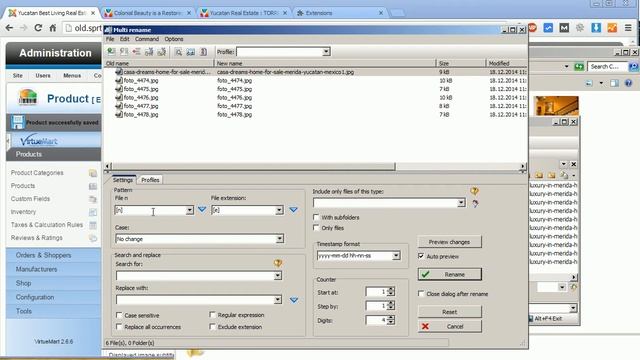Open the Command menu
This screenshot has height=360, width=640.
[x=147, y=39]
